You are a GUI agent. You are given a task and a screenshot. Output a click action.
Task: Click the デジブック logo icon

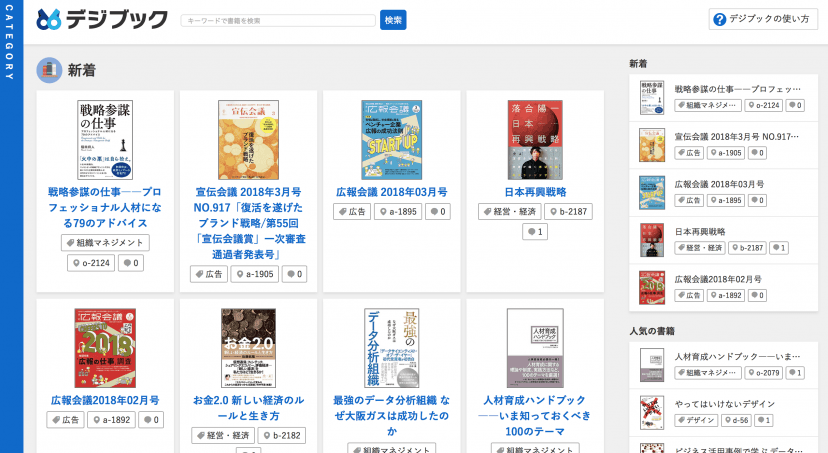(49, 20)
